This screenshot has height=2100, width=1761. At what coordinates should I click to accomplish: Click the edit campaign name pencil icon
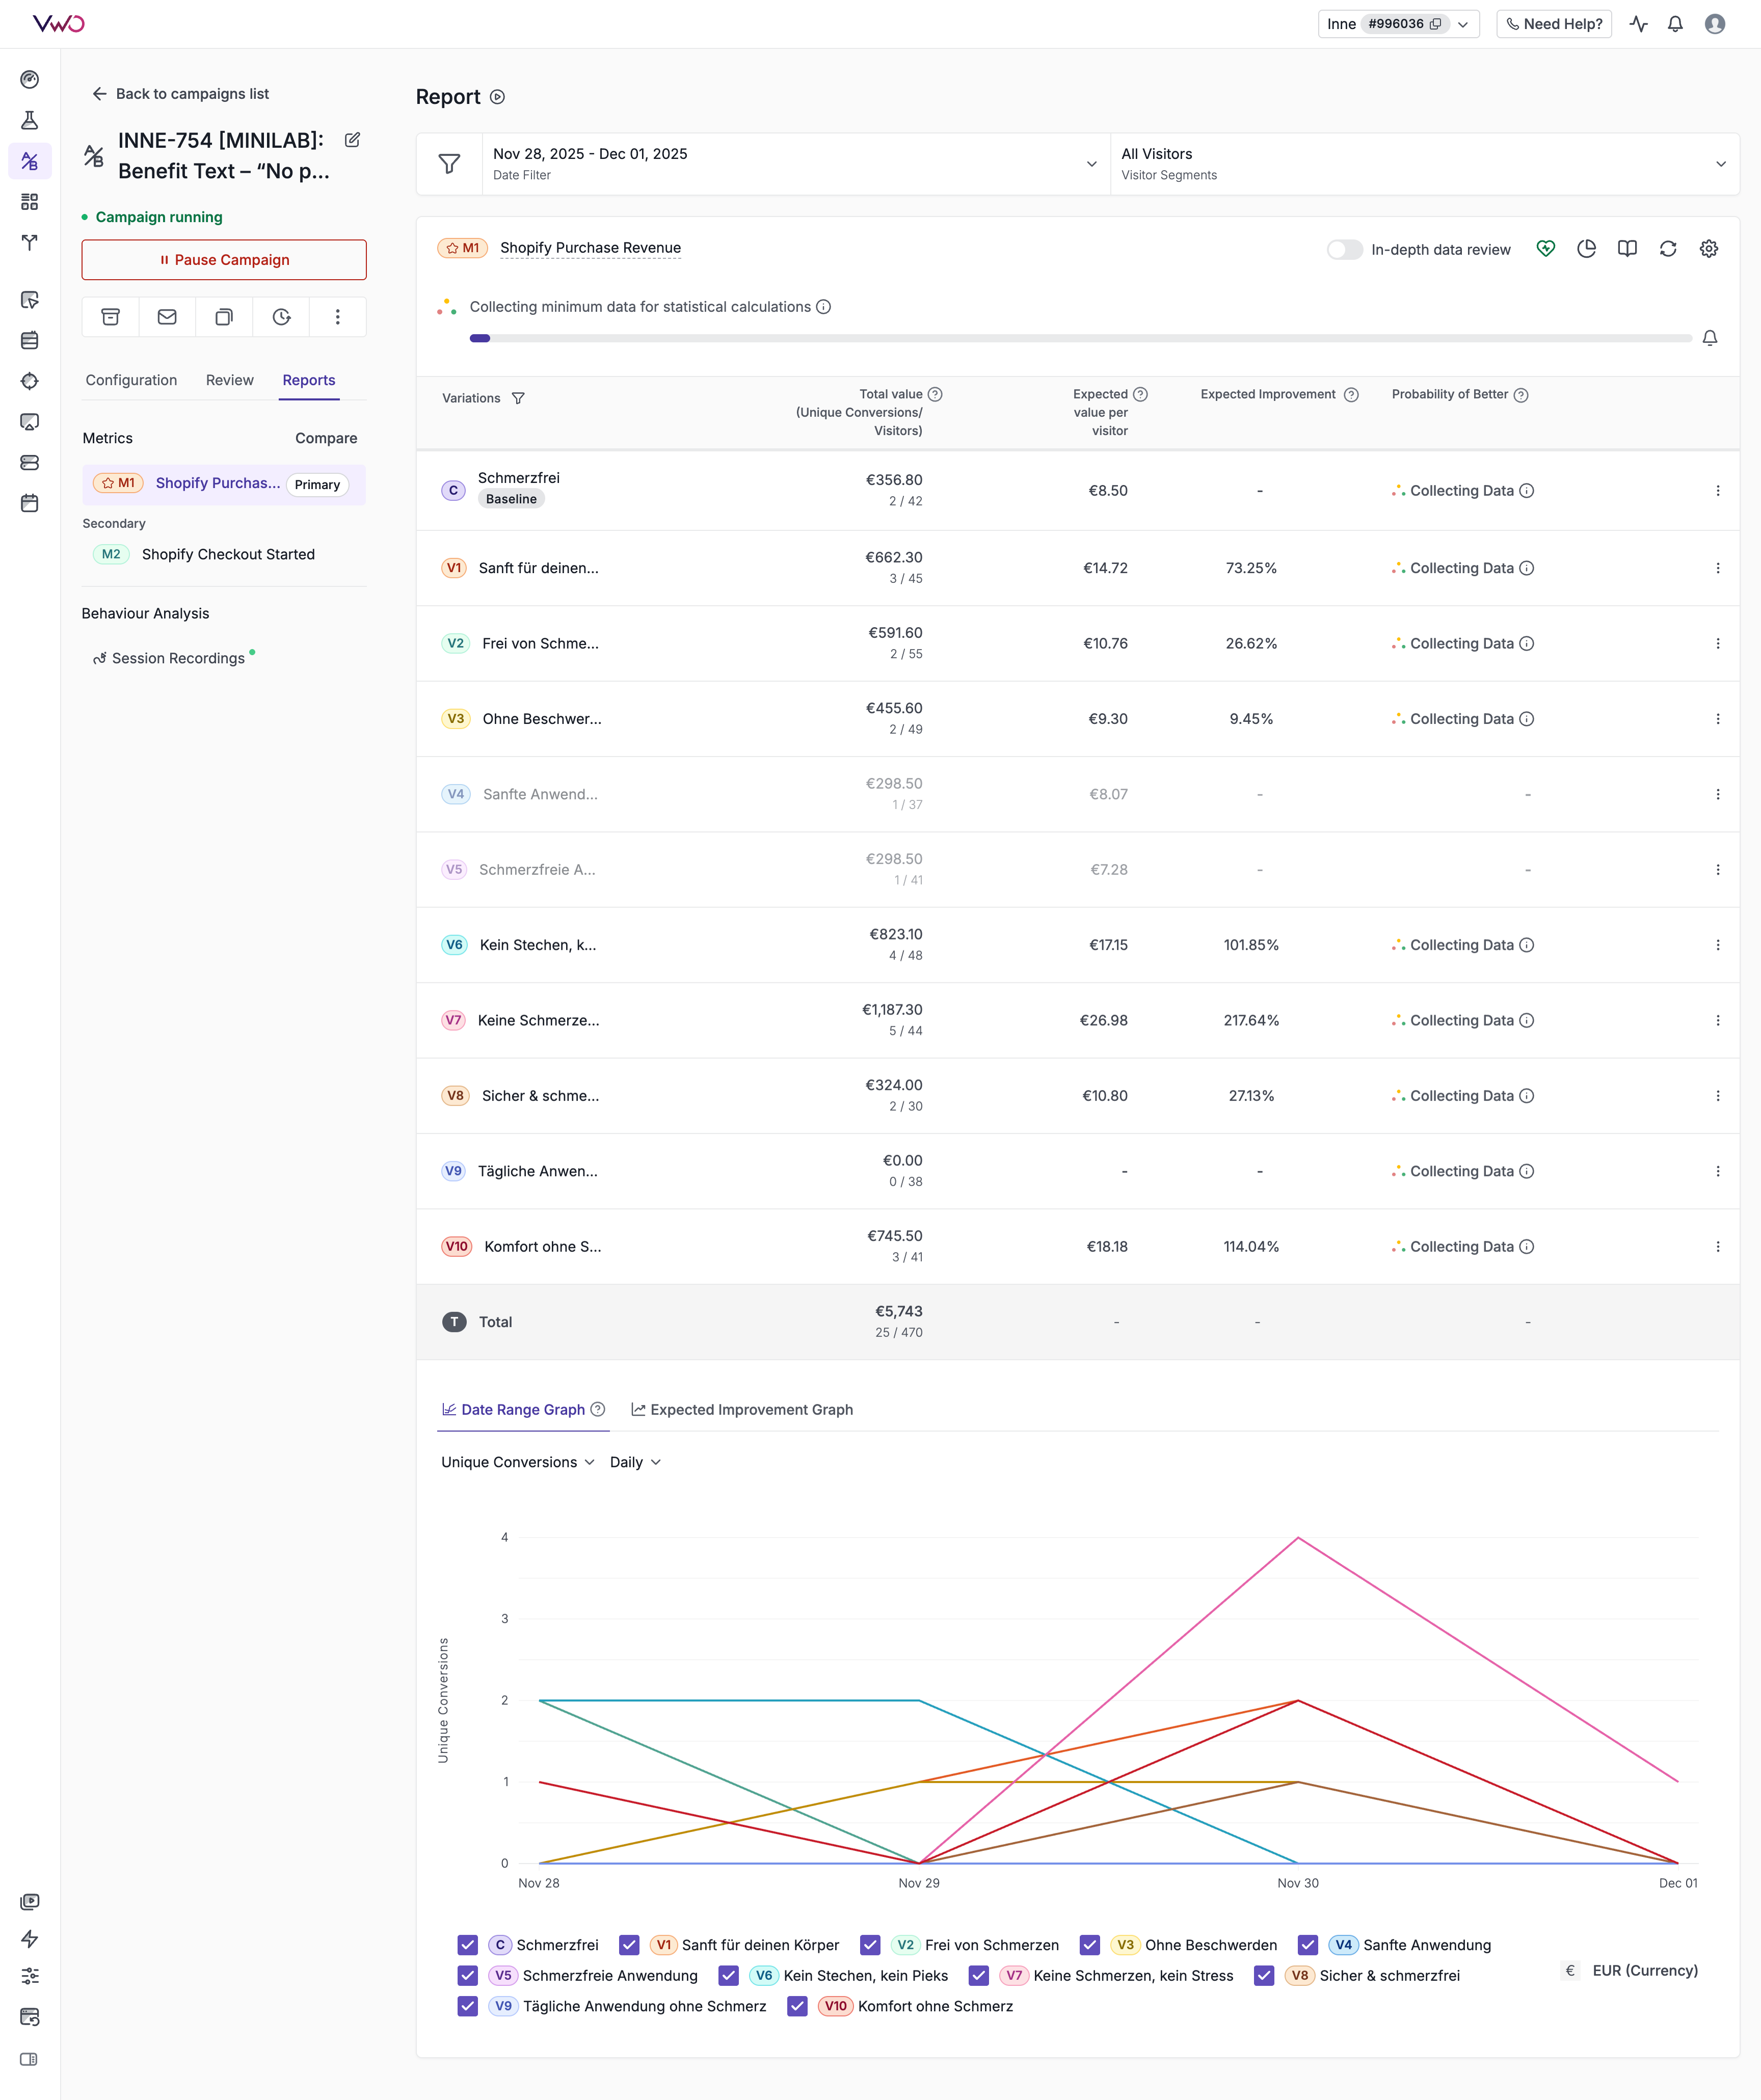point(352,140)
